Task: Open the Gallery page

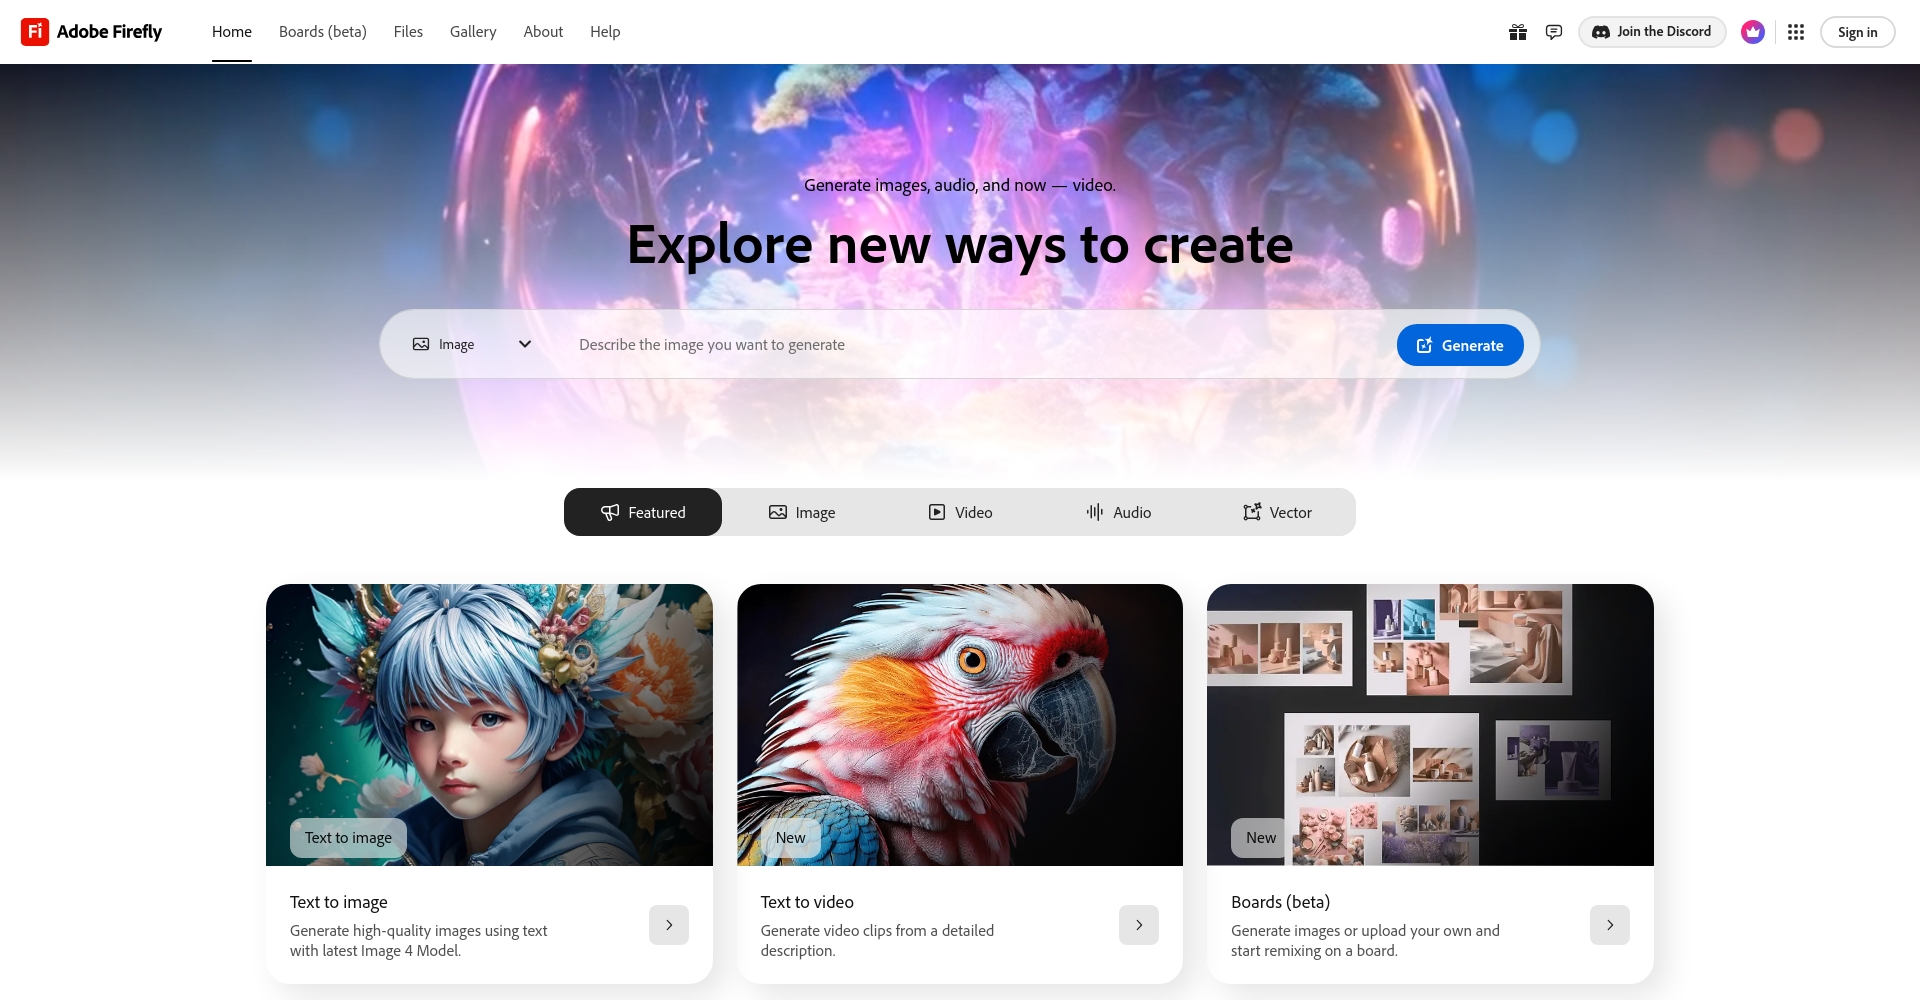Action: pos(473,32)
